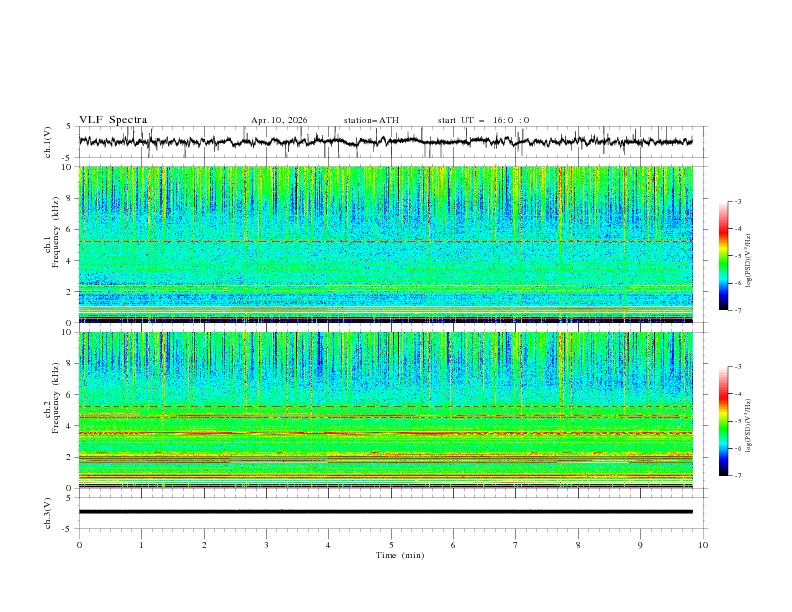
Task: Click the "-7" tick on ch.1 colorbar
Action: tap(738, 311)
